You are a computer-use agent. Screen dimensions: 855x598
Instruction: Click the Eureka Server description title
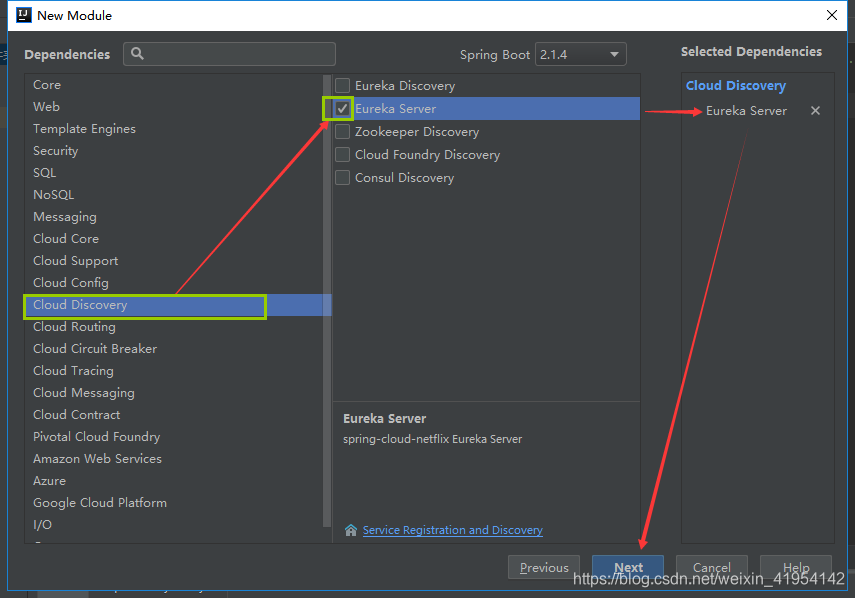[384, 419]
